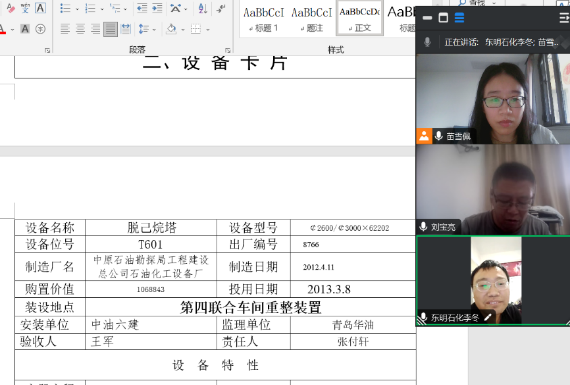Image resolution: width=570 pixels, height=385 pixels.
Task: Increase the paragraph indent
Action: [x=157, y=8]
